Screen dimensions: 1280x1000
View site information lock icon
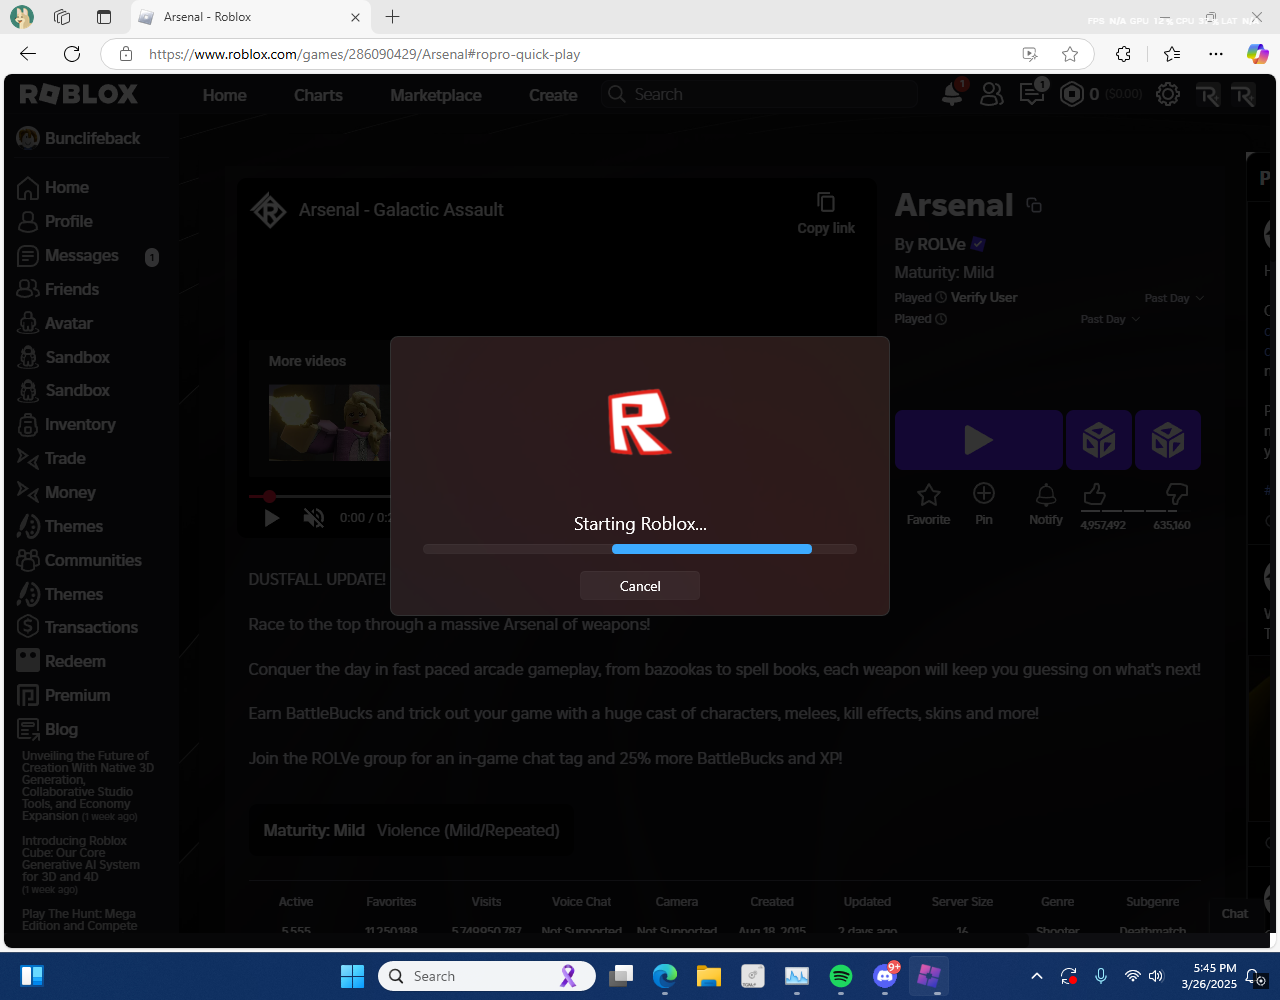pyautogui.click(x=126, y=54)
